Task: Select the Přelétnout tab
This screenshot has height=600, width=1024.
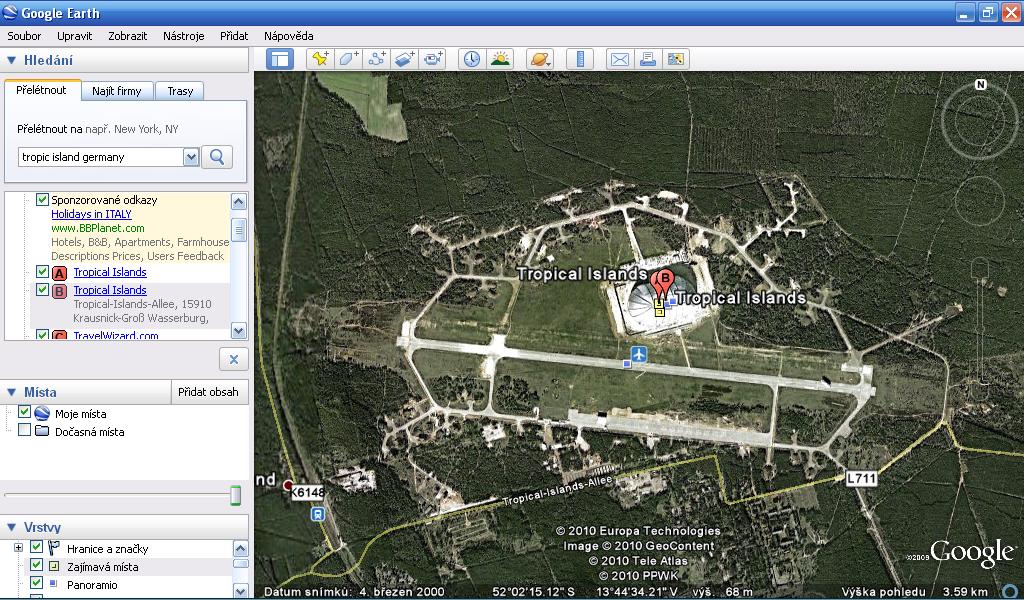Action: click(42, 90)
